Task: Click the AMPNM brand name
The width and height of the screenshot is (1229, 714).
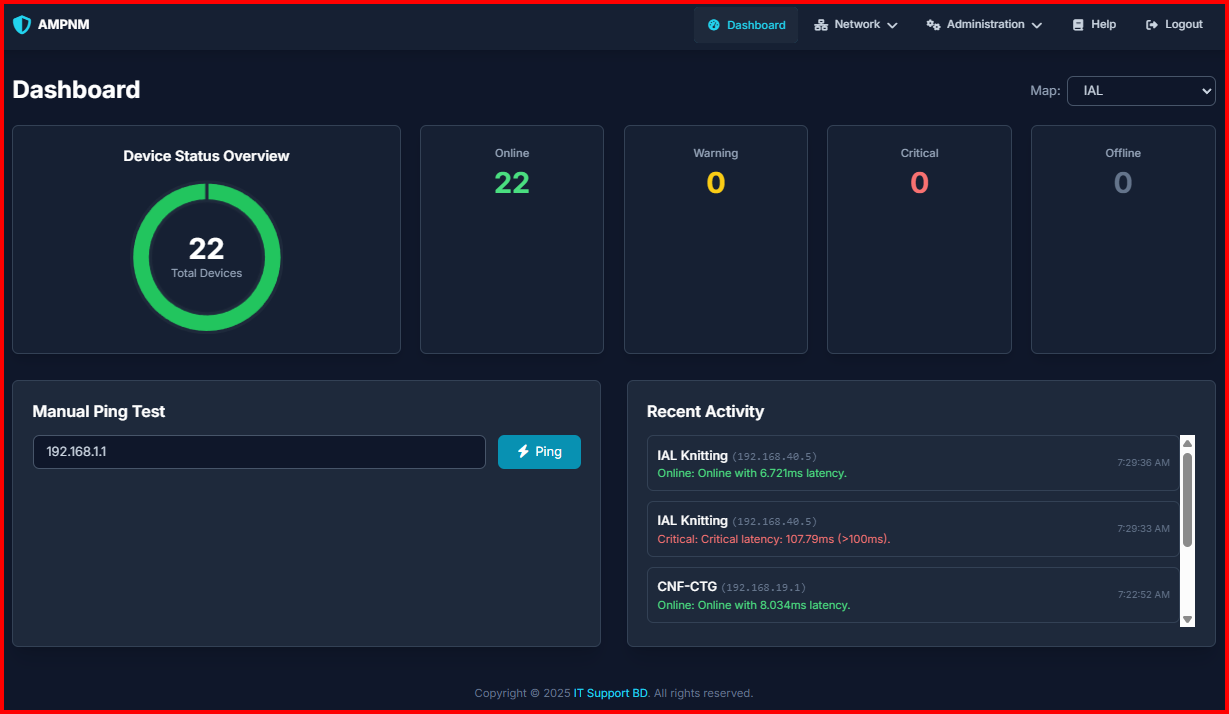Action: pos(64,24)
